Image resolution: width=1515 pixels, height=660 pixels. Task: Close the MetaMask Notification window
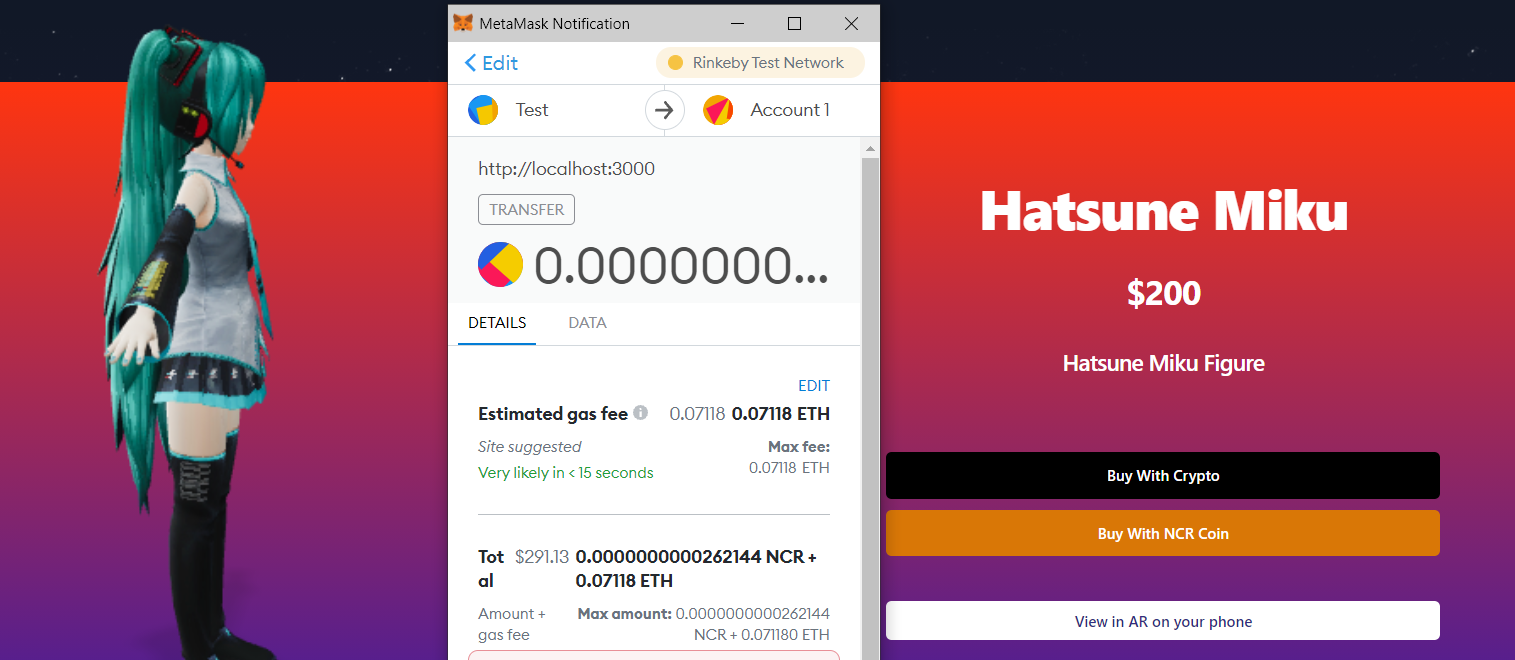[851, 23]
